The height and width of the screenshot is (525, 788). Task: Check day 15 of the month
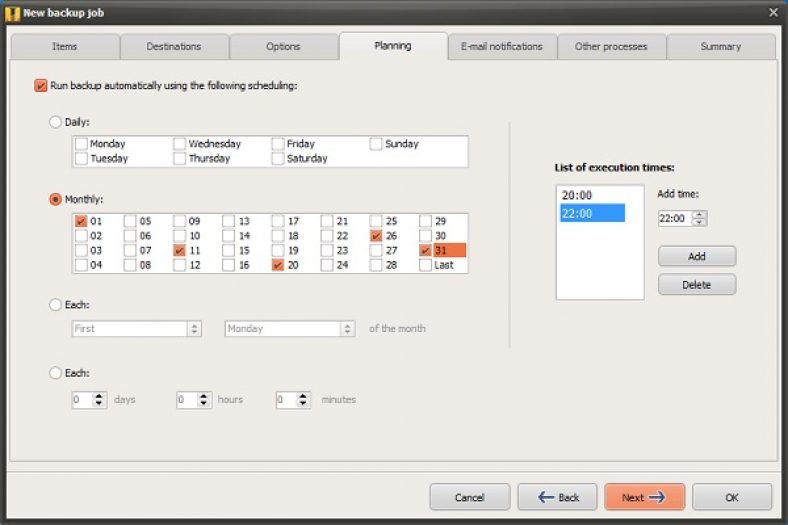pos(229,250)
